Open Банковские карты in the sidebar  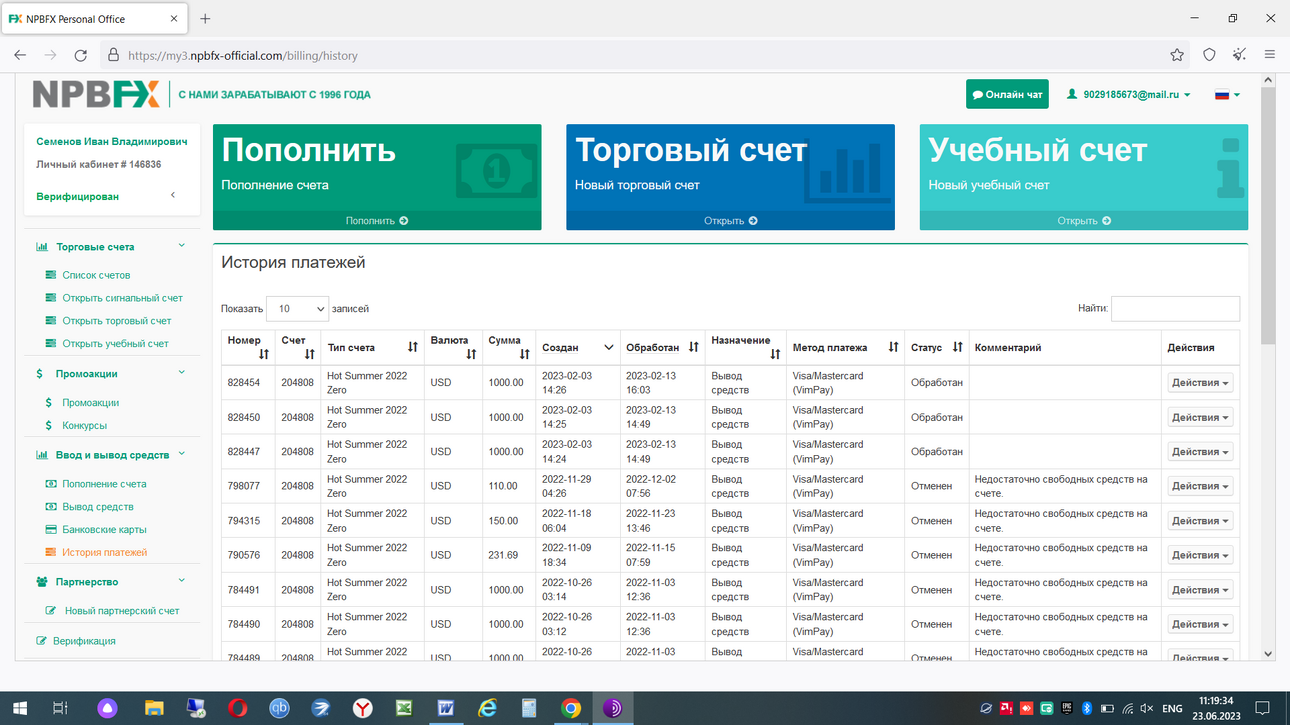click(104, 530)
